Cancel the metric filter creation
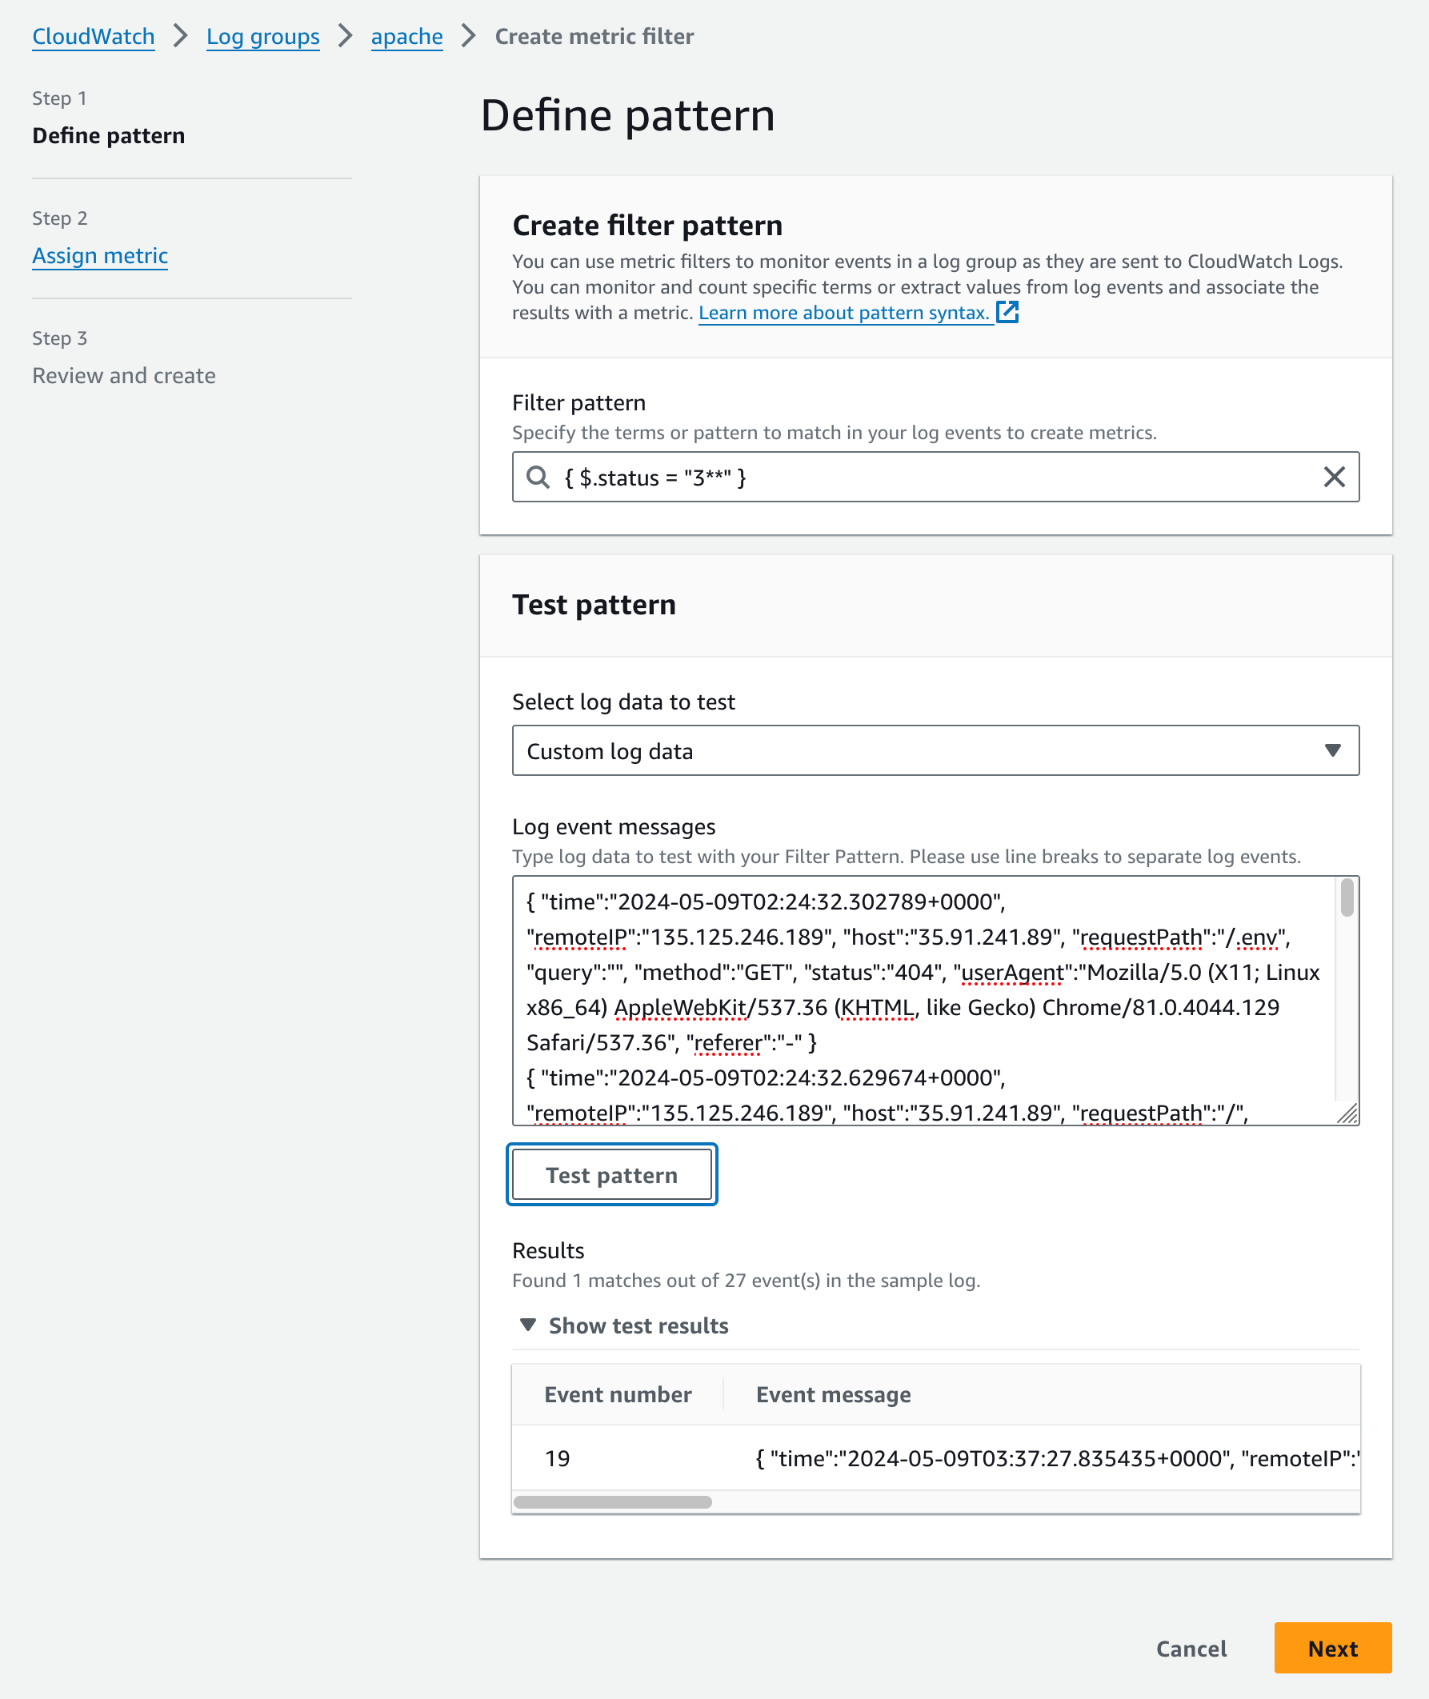 coord(1191,1649)
